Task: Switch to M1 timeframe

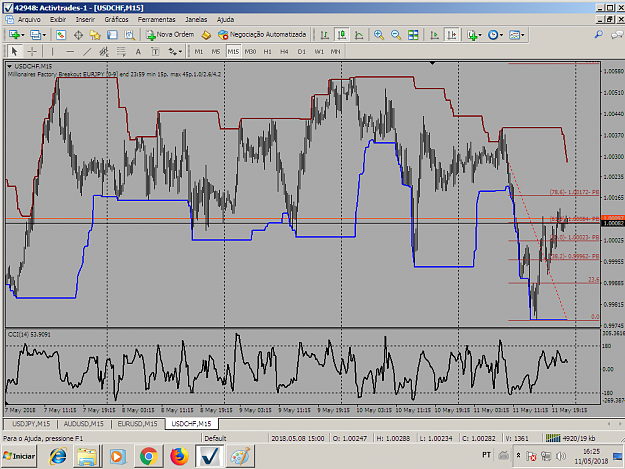Action: pos(199,51)
